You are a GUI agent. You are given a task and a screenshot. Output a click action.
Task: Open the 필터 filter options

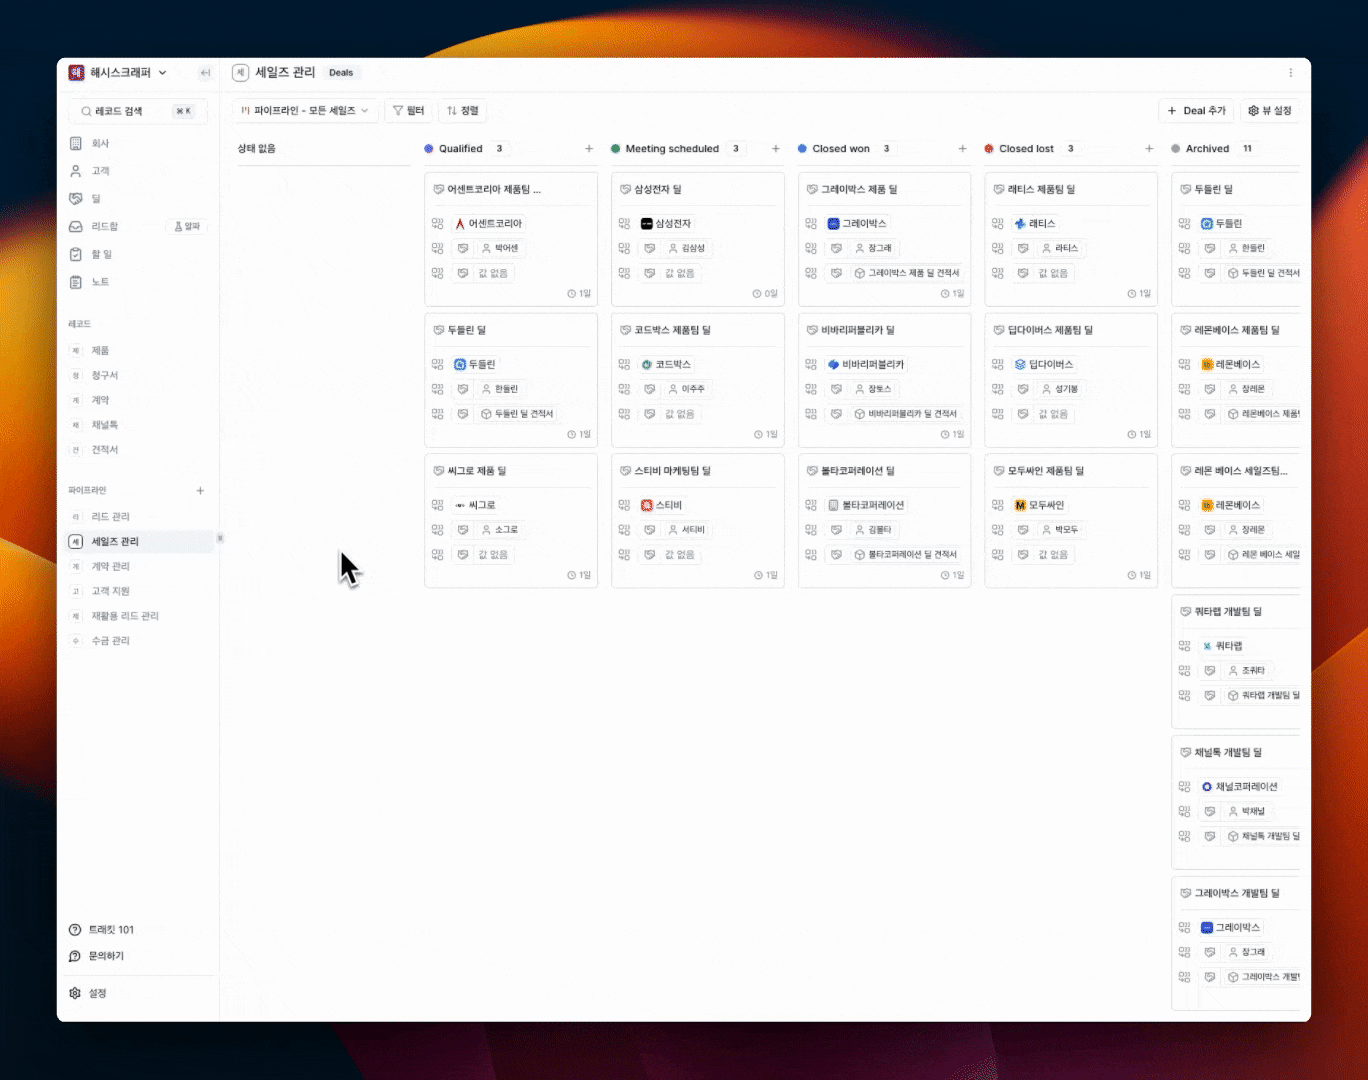[x=409, y=111]
